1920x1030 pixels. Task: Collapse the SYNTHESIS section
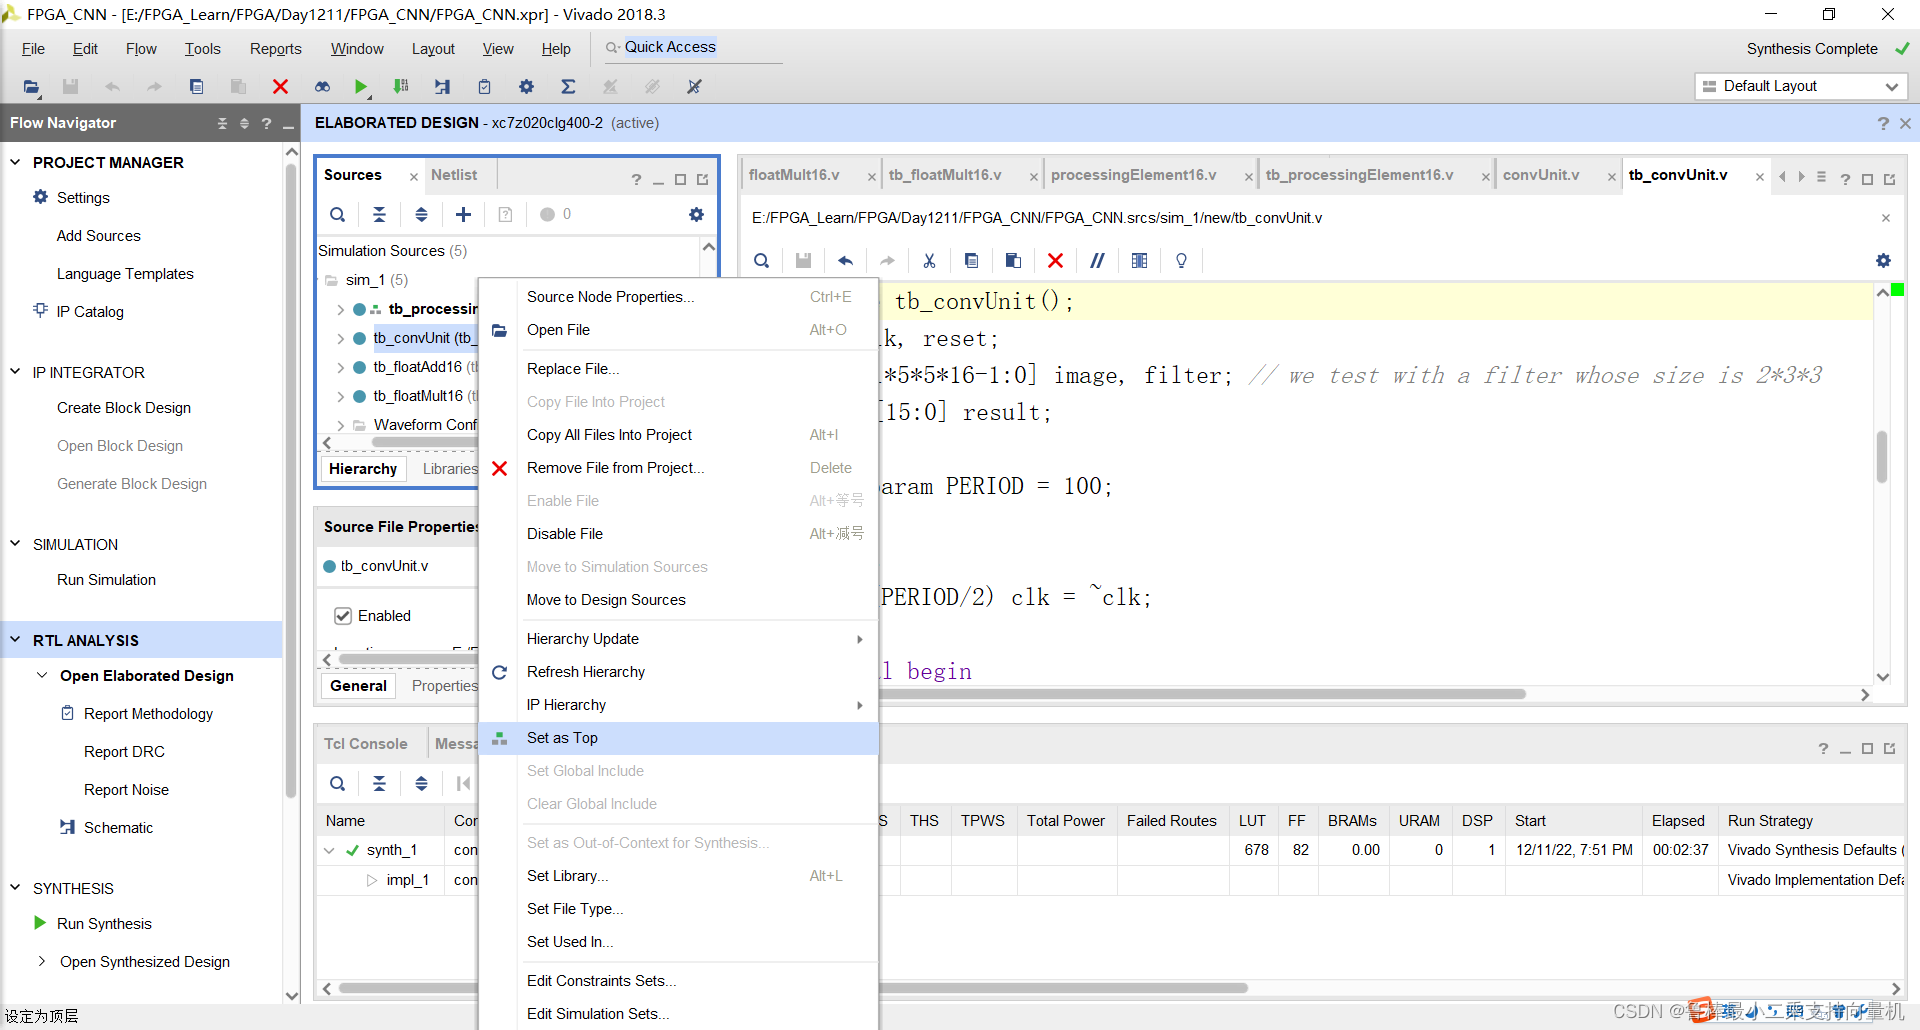[15, 888]
